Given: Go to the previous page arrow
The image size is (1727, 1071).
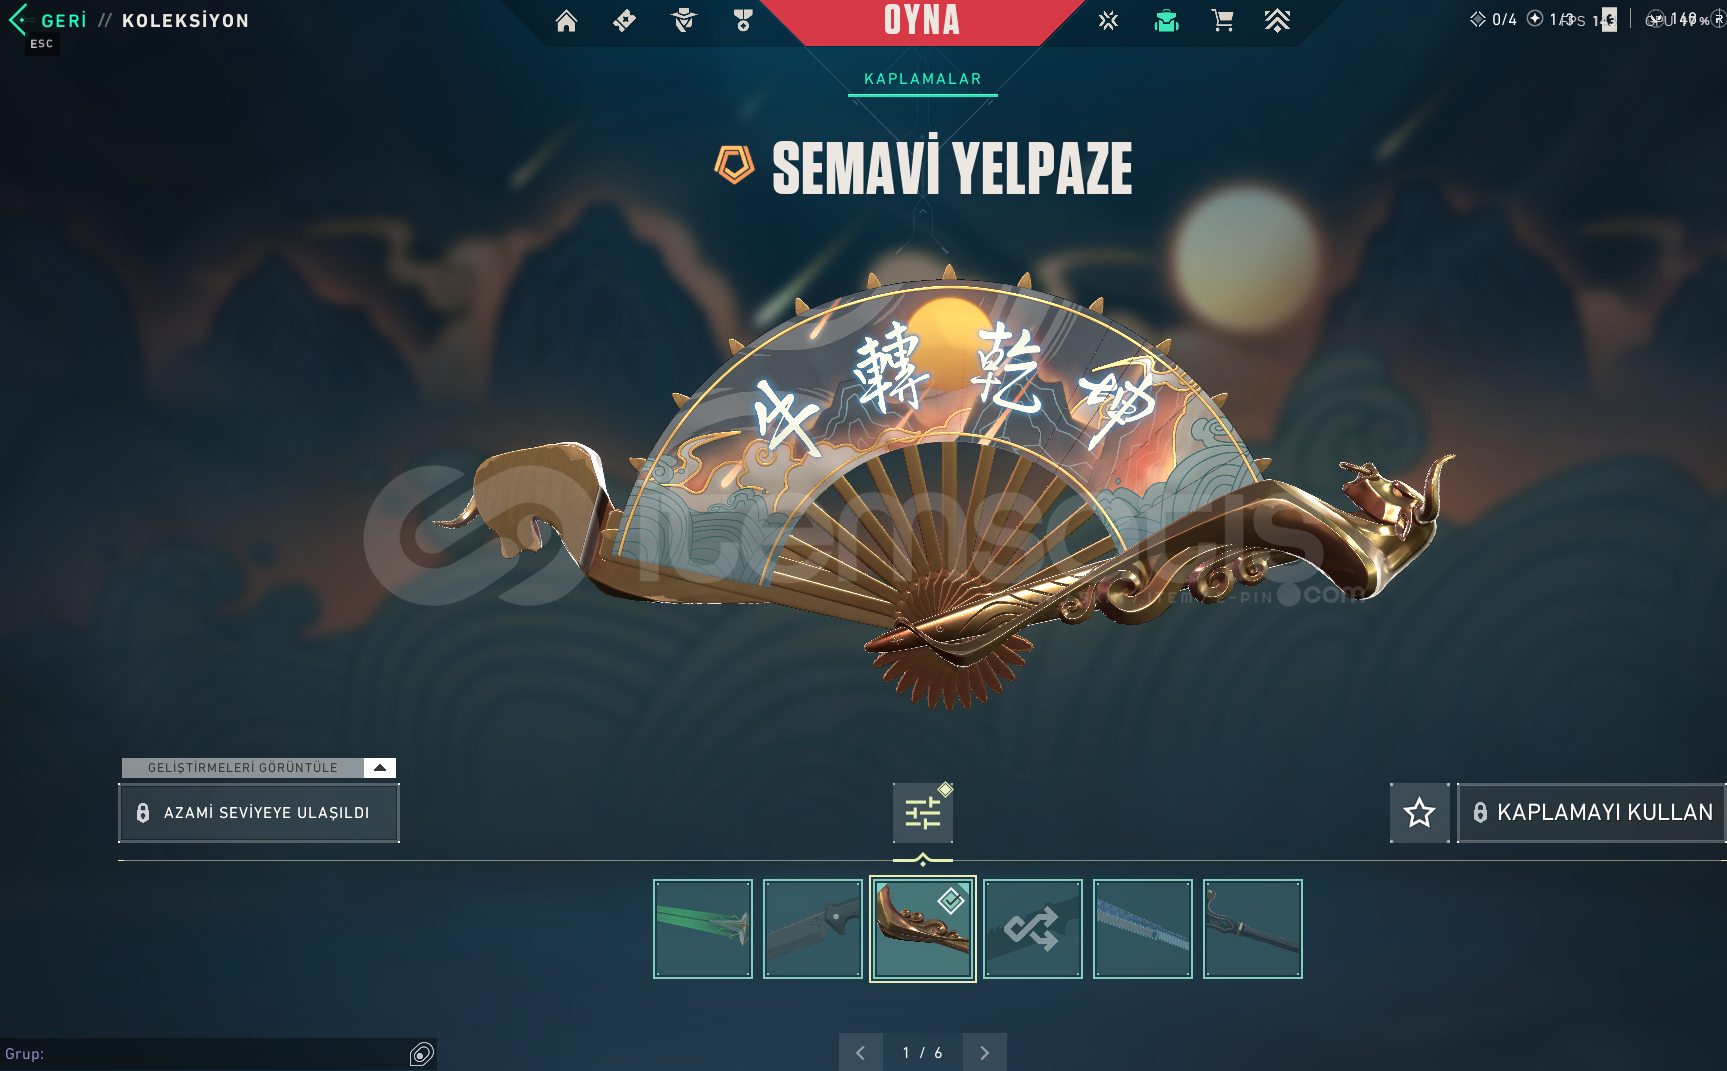Looking at the screenshot, I should pyautogui.click(x=861, y=1052).
